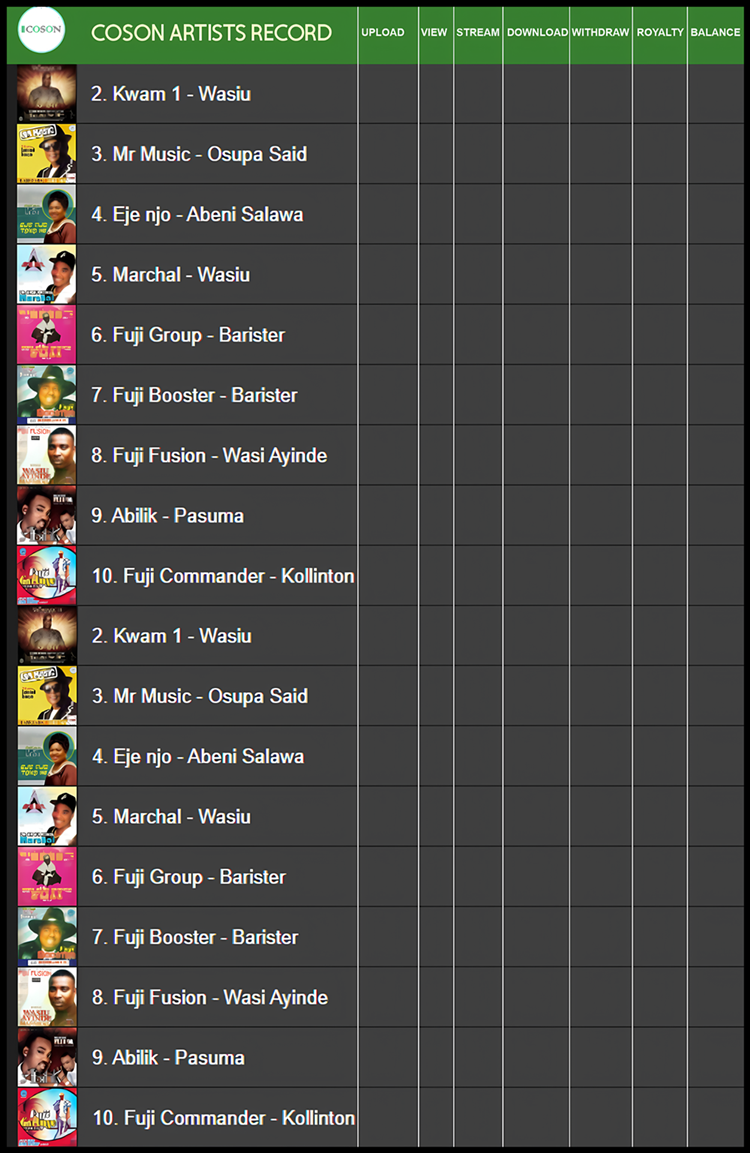The width and height of the screenshot is (750, 1153).
Task: Select the Download column header
Action: (x=537, y=32)
